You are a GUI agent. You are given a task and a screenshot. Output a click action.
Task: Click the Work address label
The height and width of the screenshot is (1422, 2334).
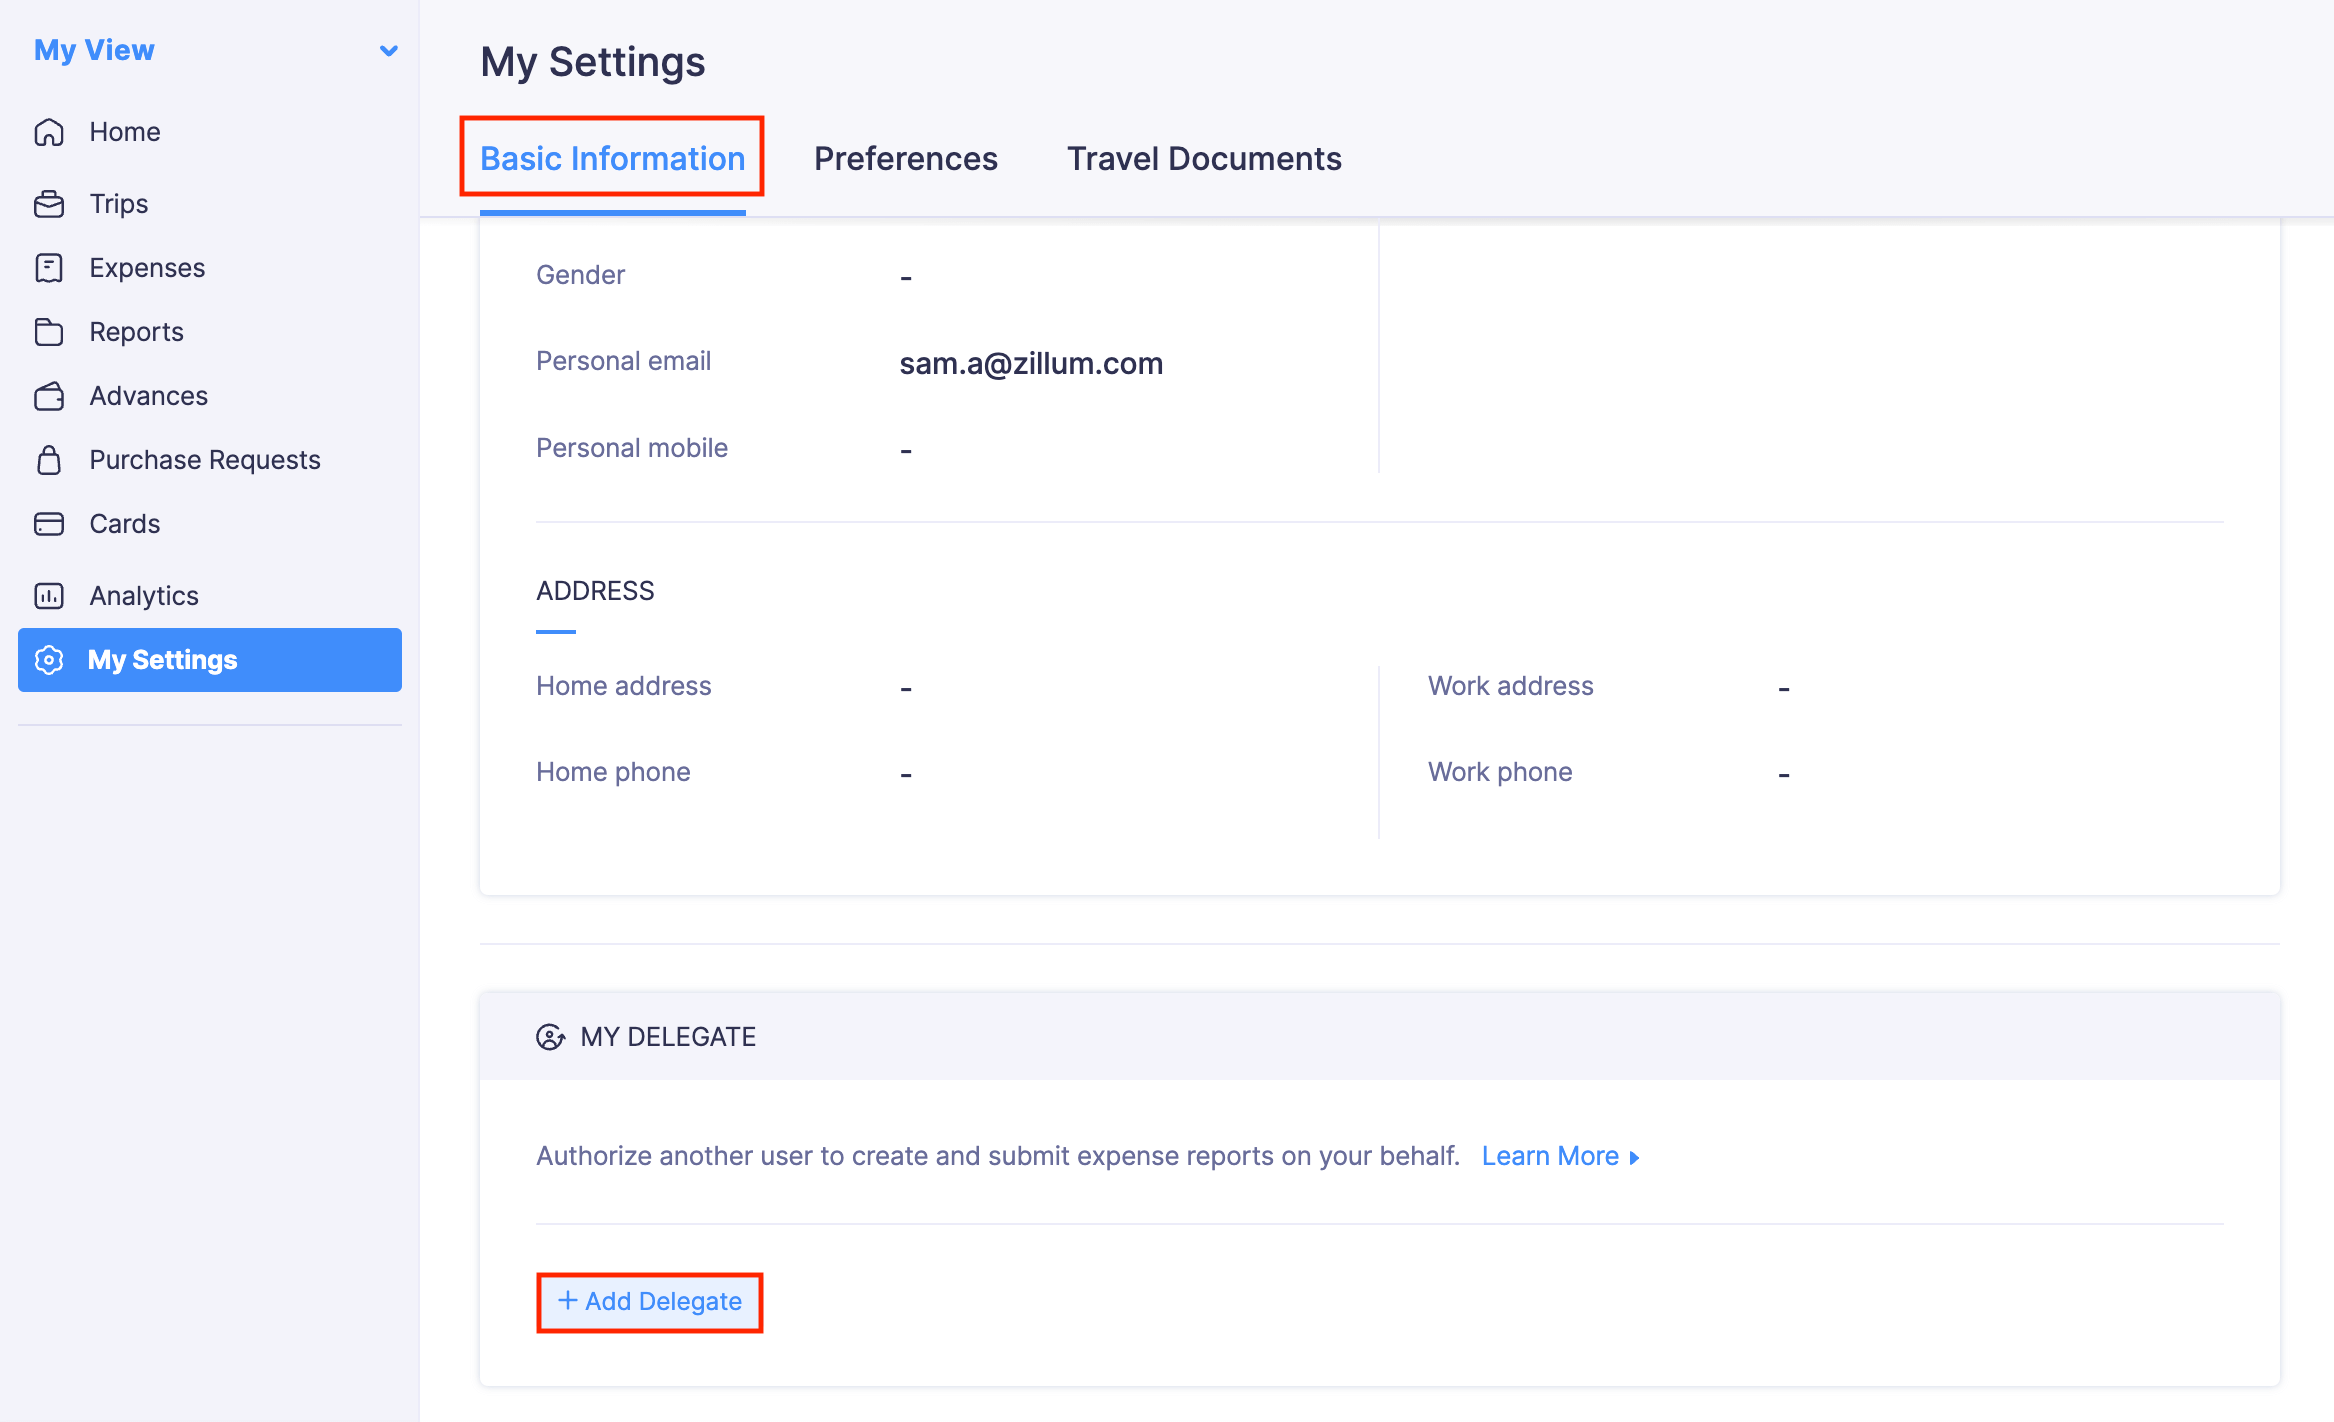pos(1510,686)
